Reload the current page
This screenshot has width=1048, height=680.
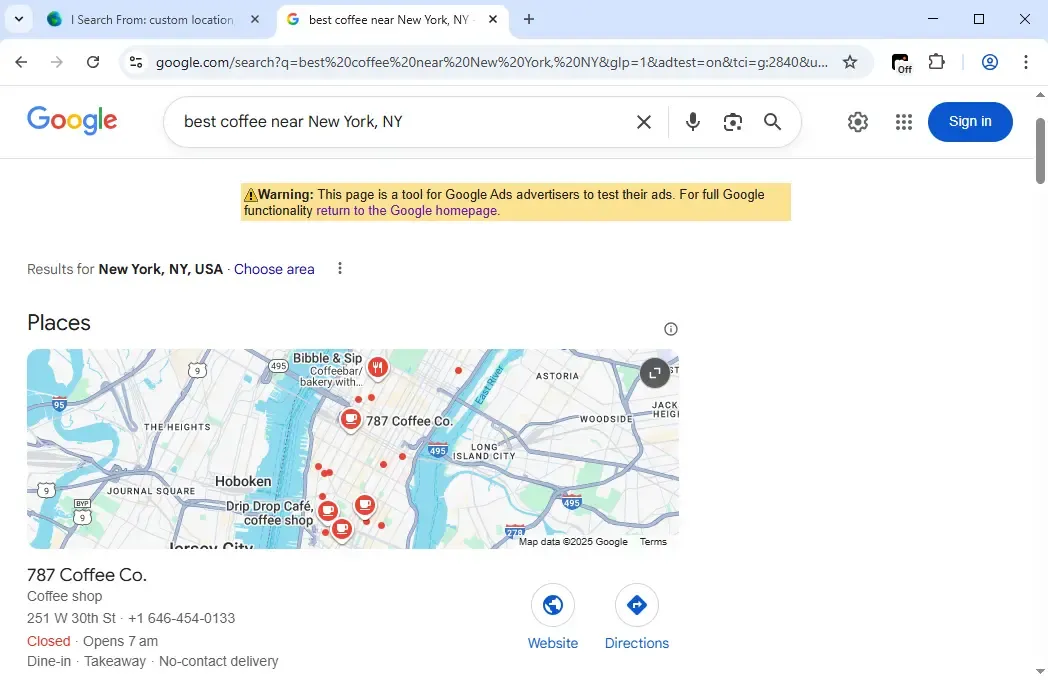tap(93, 62)
